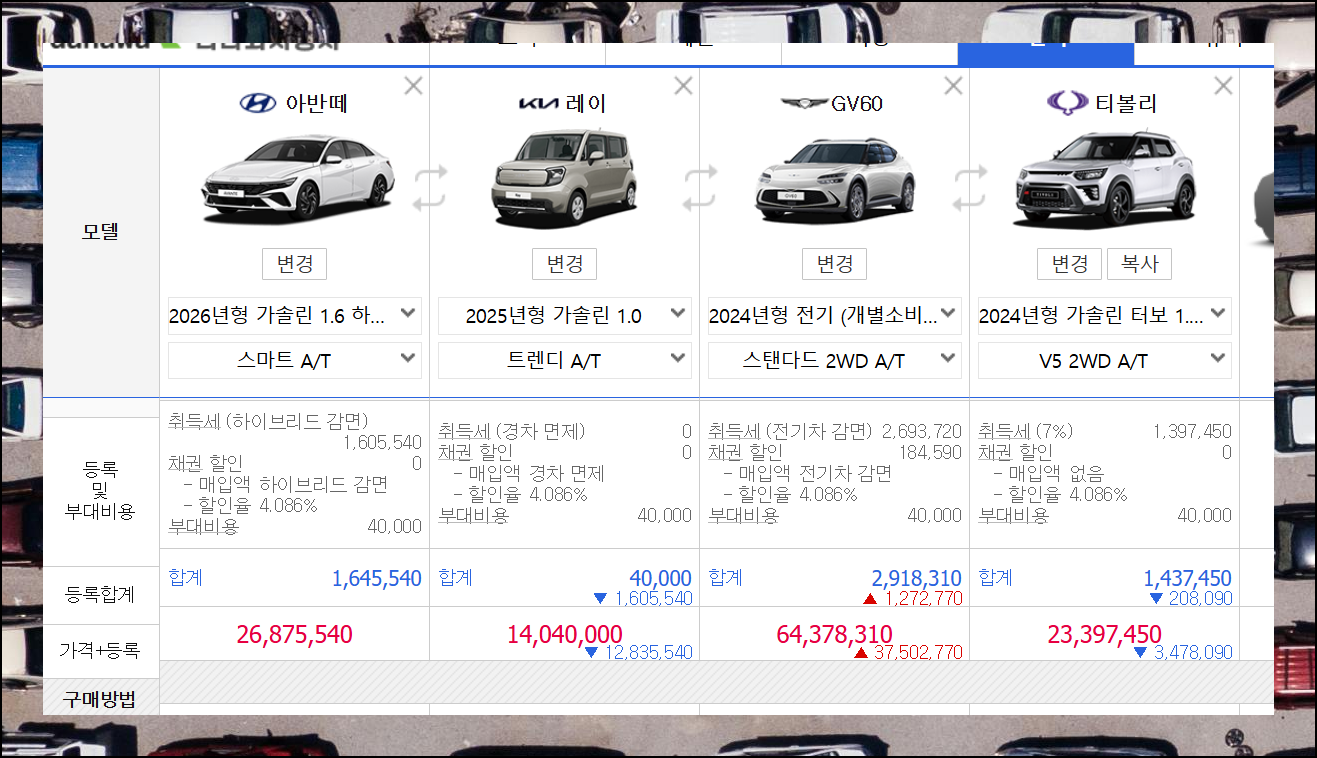The image size is (1317, 758).
Task: Click the 복사 button under 티볼리
Action: (1139, 264)
